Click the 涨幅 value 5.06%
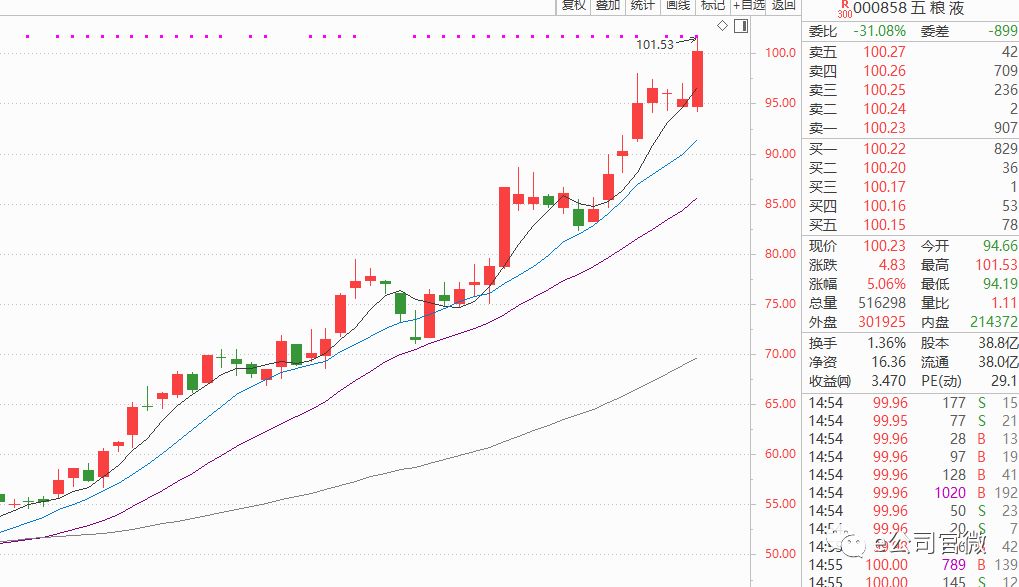 click(886, 284)
